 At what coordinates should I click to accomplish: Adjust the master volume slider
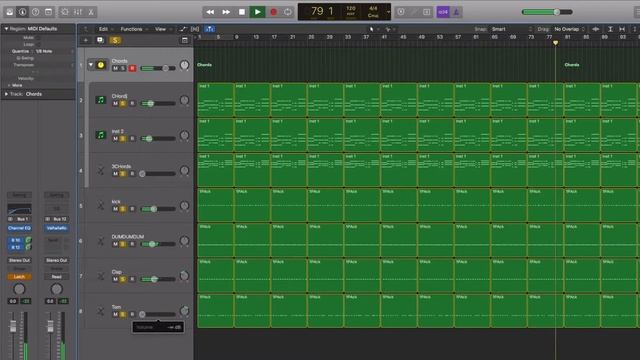point(547,12)
